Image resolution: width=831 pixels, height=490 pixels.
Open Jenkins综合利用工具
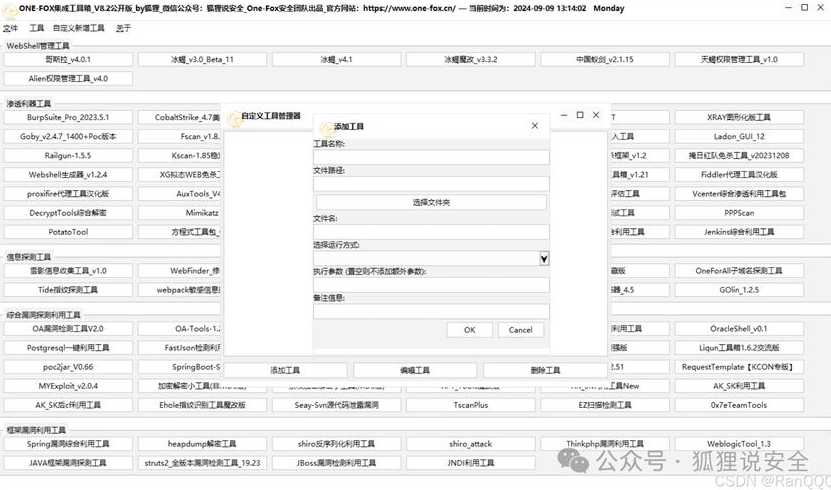coord(739,231)
